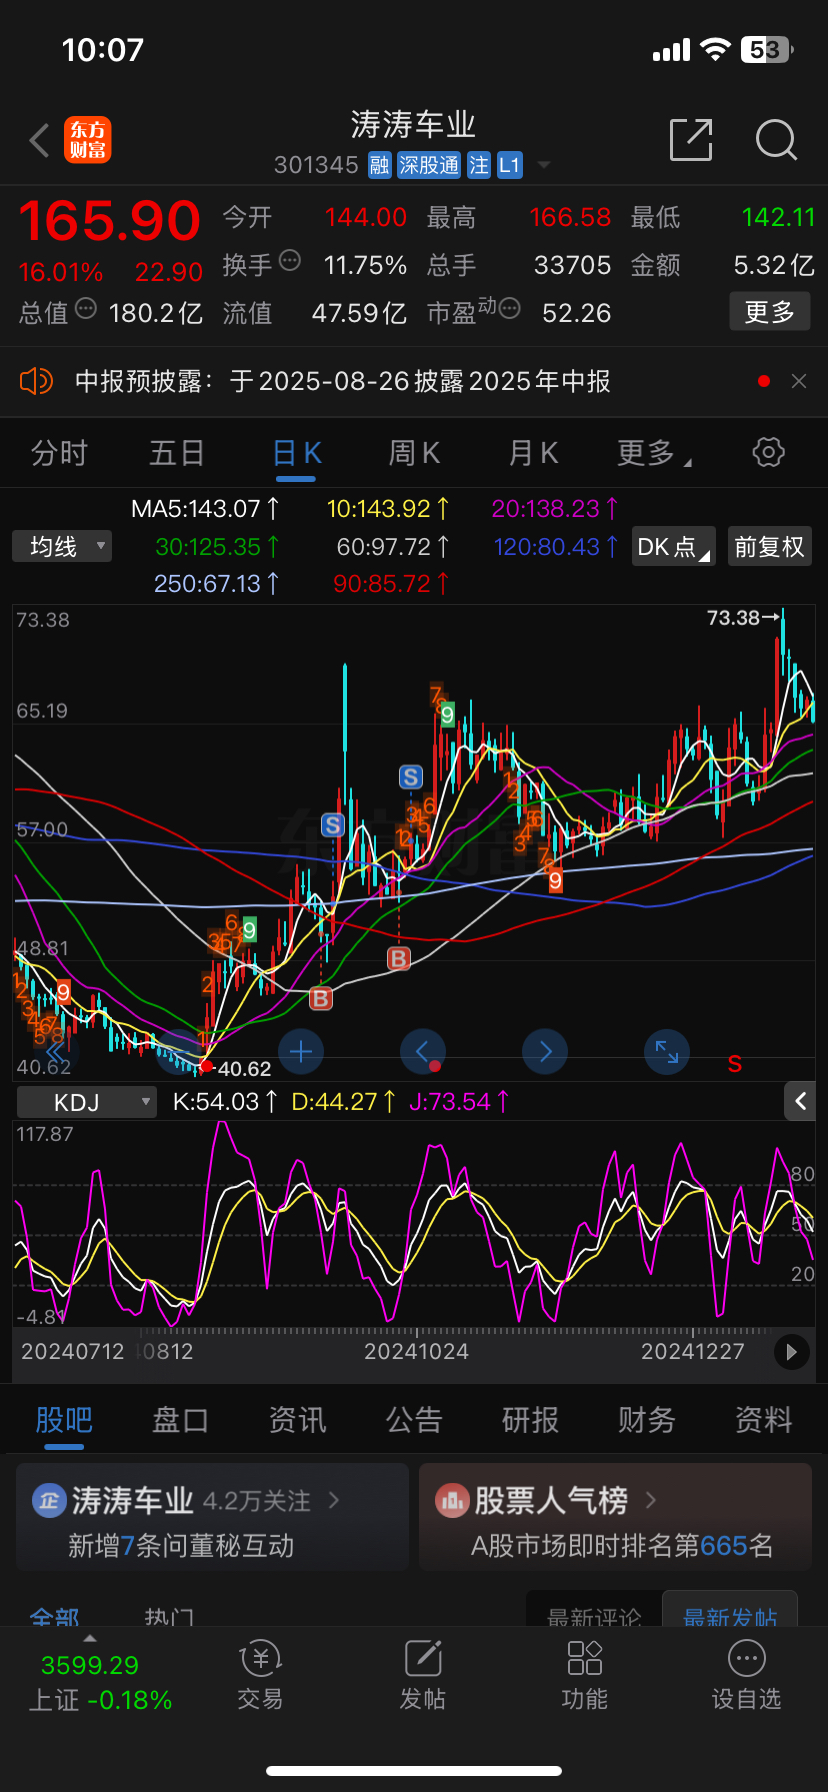
Task: Open 功能 functions grid icon
Action: [585, 1674]
